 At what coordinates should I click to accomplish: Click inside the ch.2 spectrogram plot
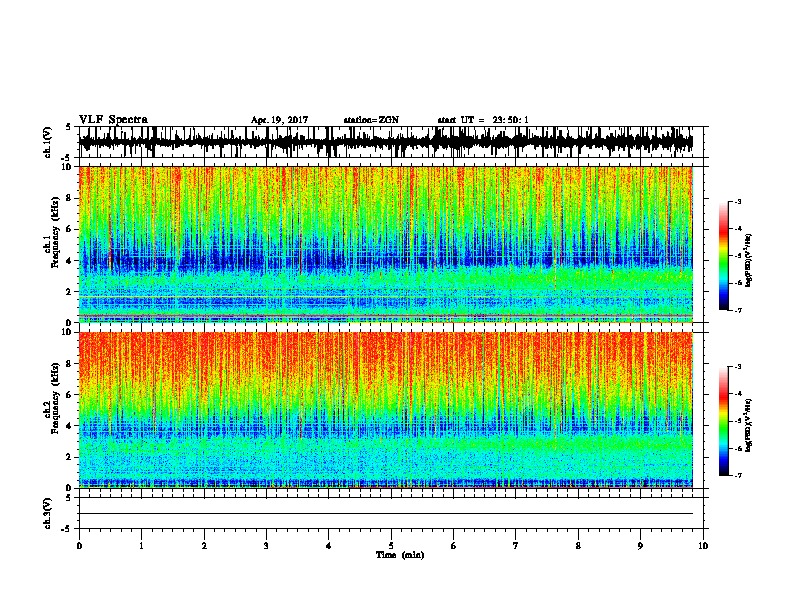pos(386,410)
